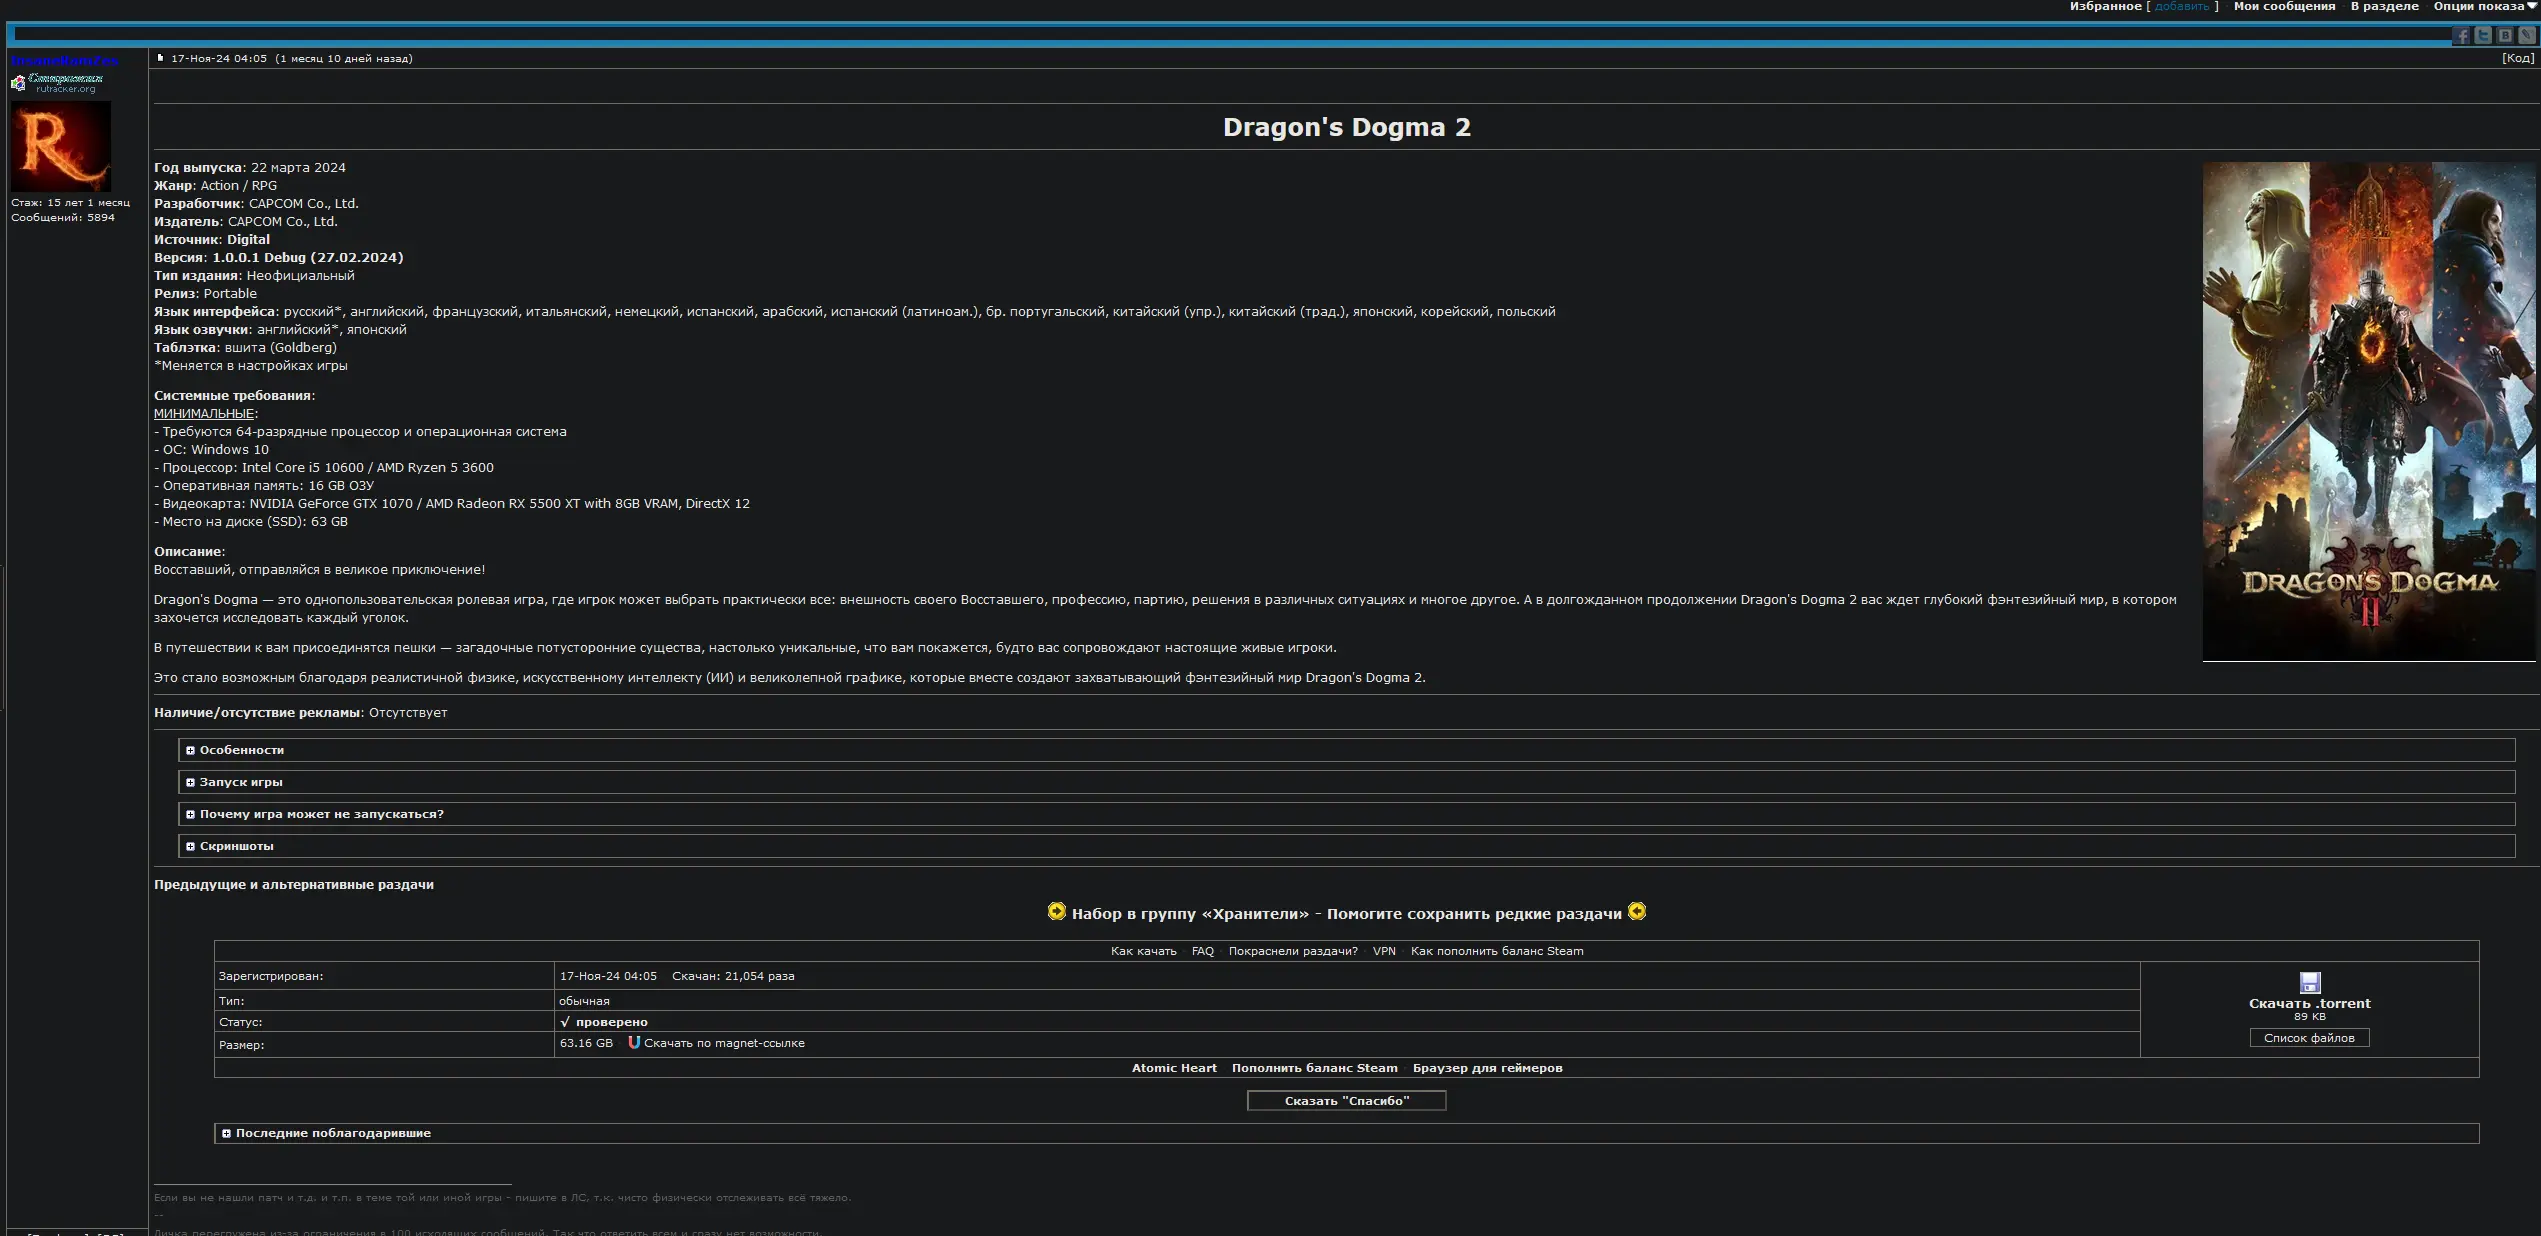Click the magnet link icon
Image resolution: width=2541 pixels, height=1236 pixels.
point(634,1042)
